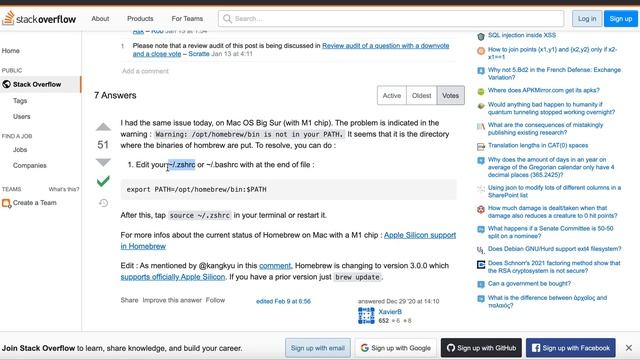Click the Stack Overflow logo

point(39,19)
